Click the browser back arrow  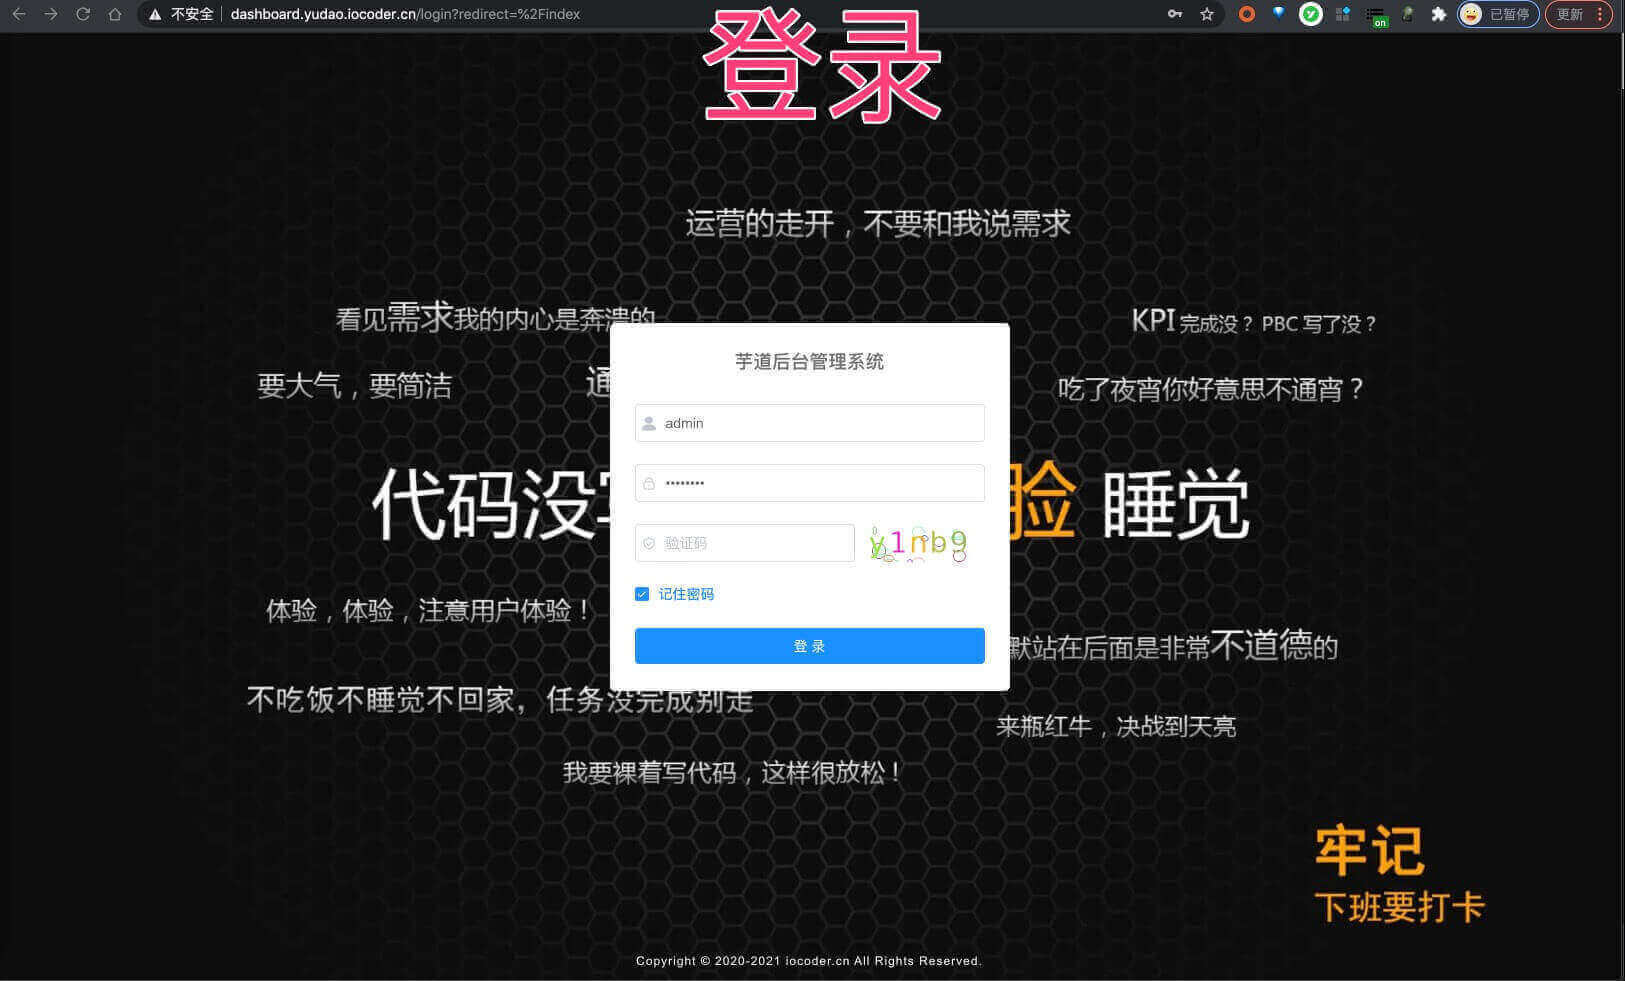[x=18, y=14]
